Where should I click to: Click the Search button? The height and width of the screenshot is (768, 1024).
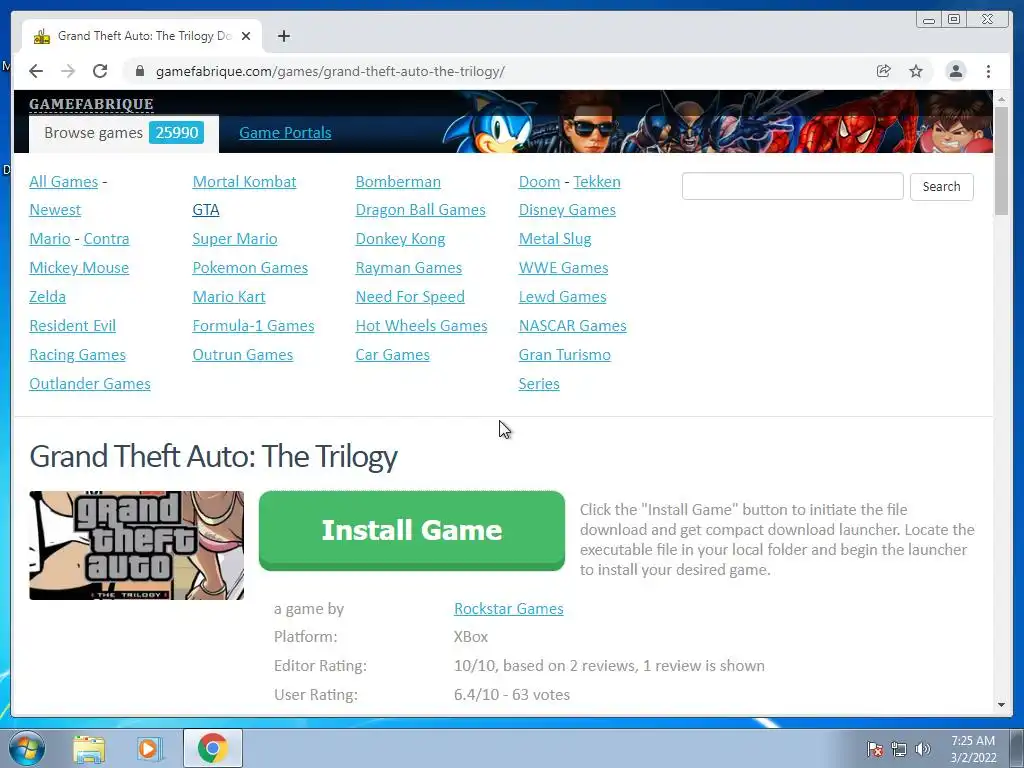pos(941,187)
